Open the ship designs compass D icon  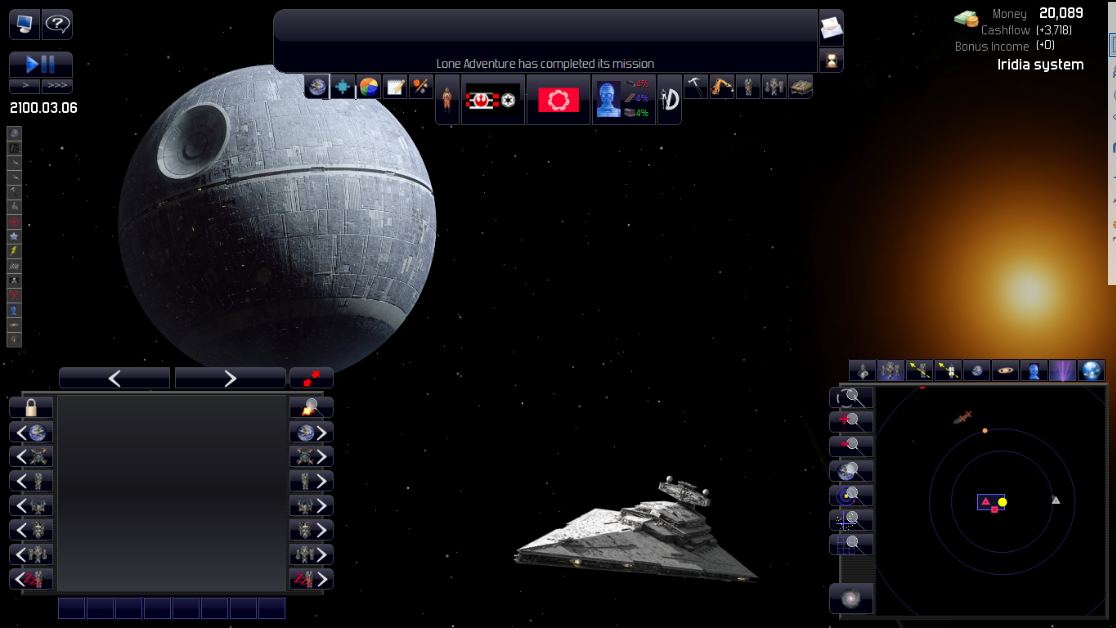click(x=669, y=100)
